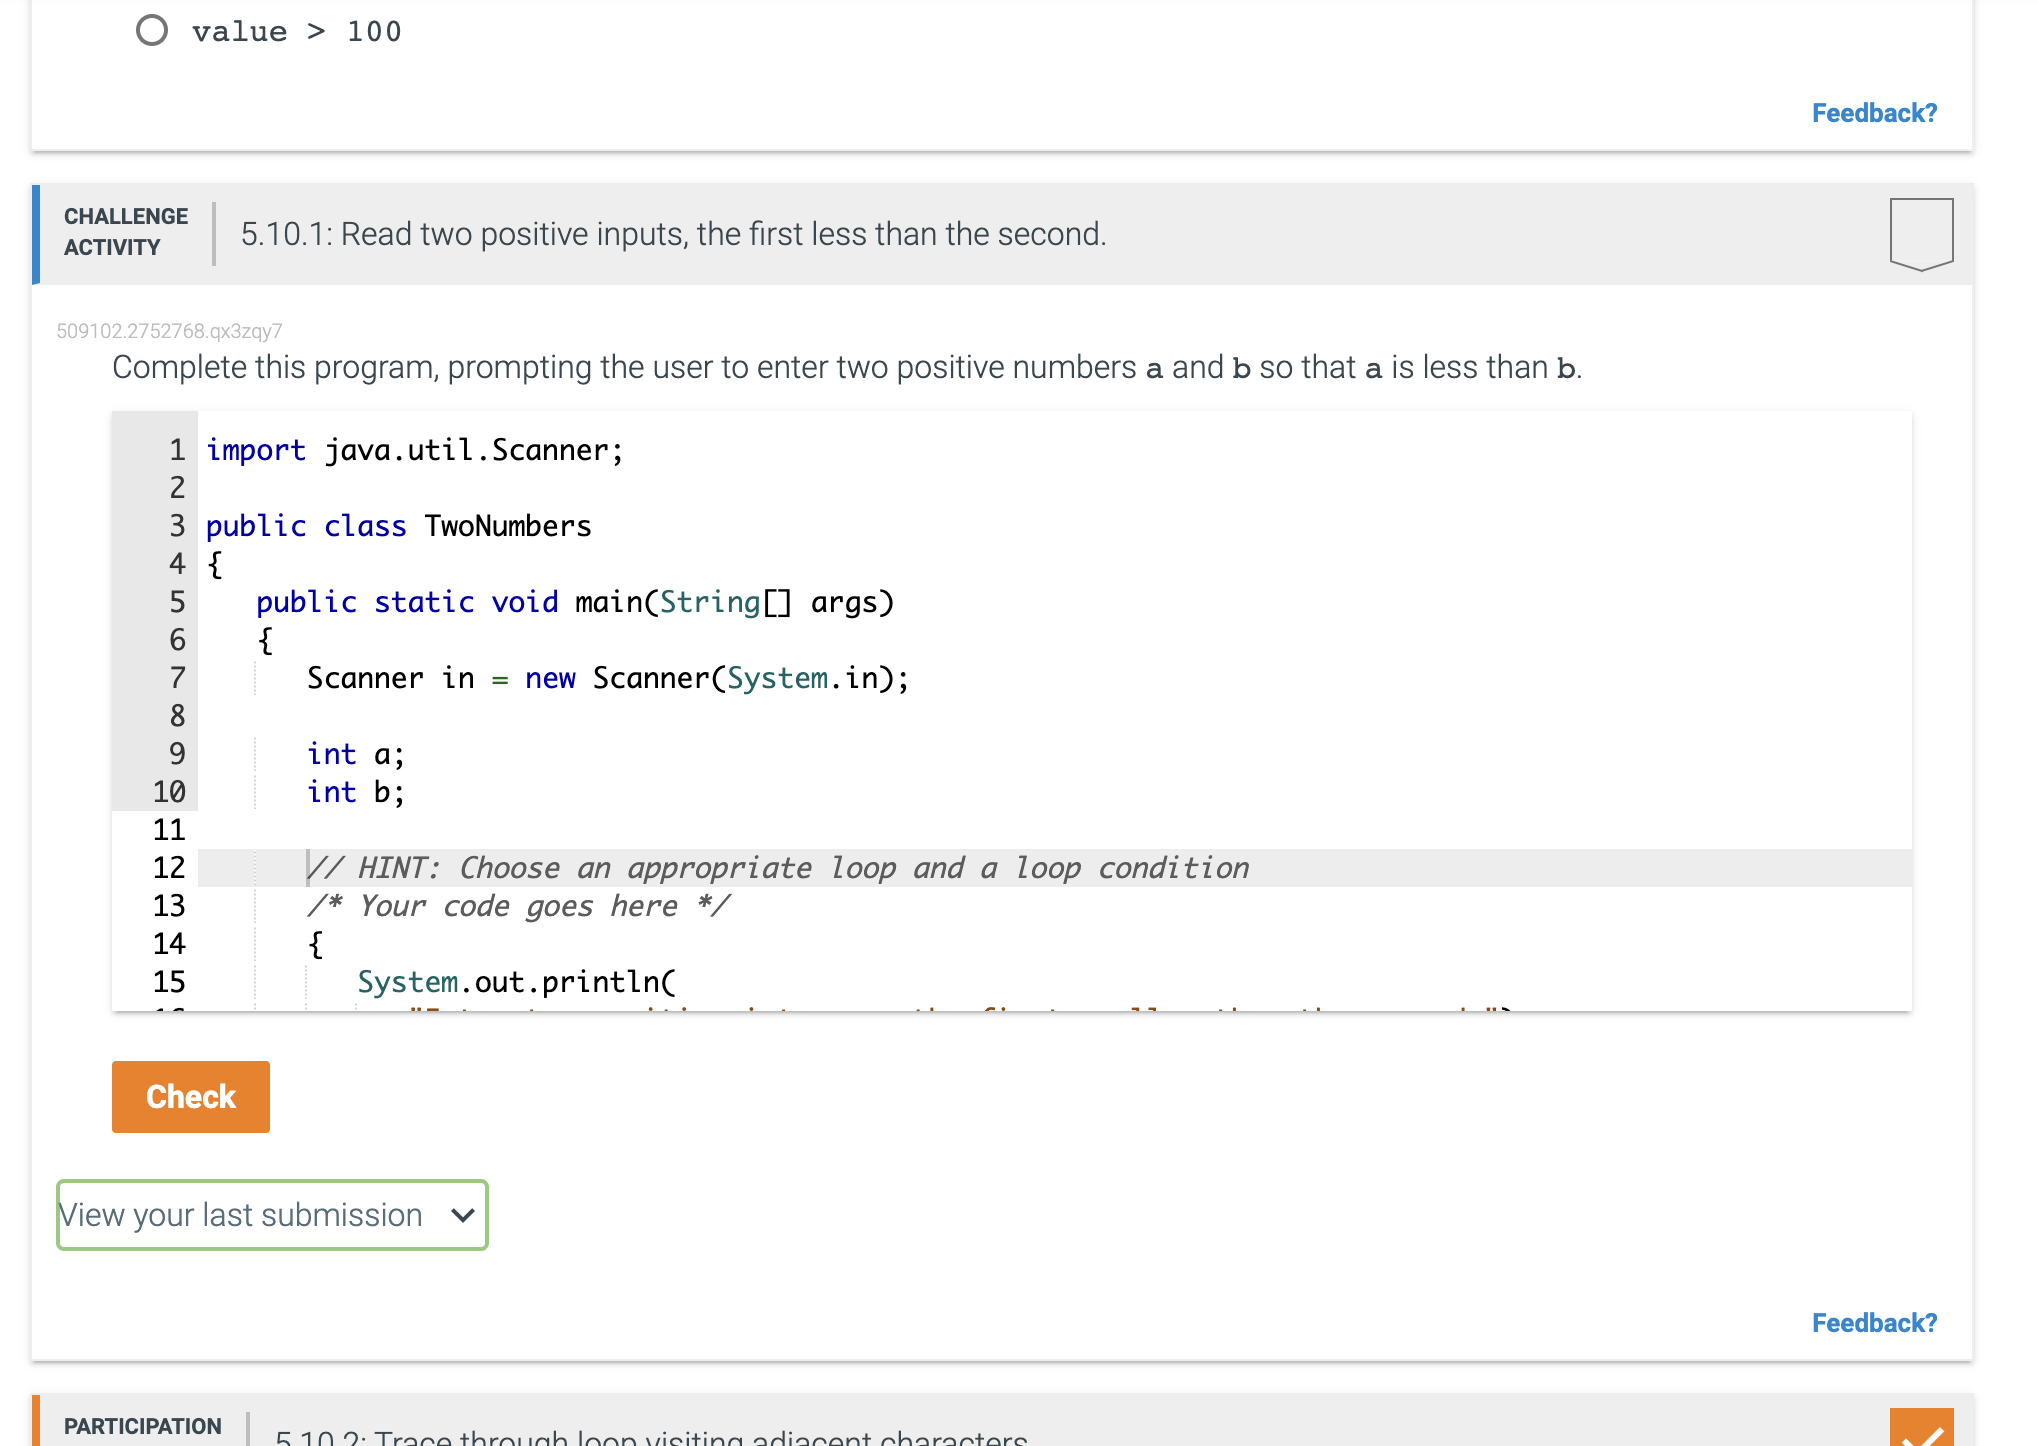The image size is (2038, 1446).
Task: Click the "Scanner in = new Scanner" line
Action: pyautogui.click(x=608, y=678)
